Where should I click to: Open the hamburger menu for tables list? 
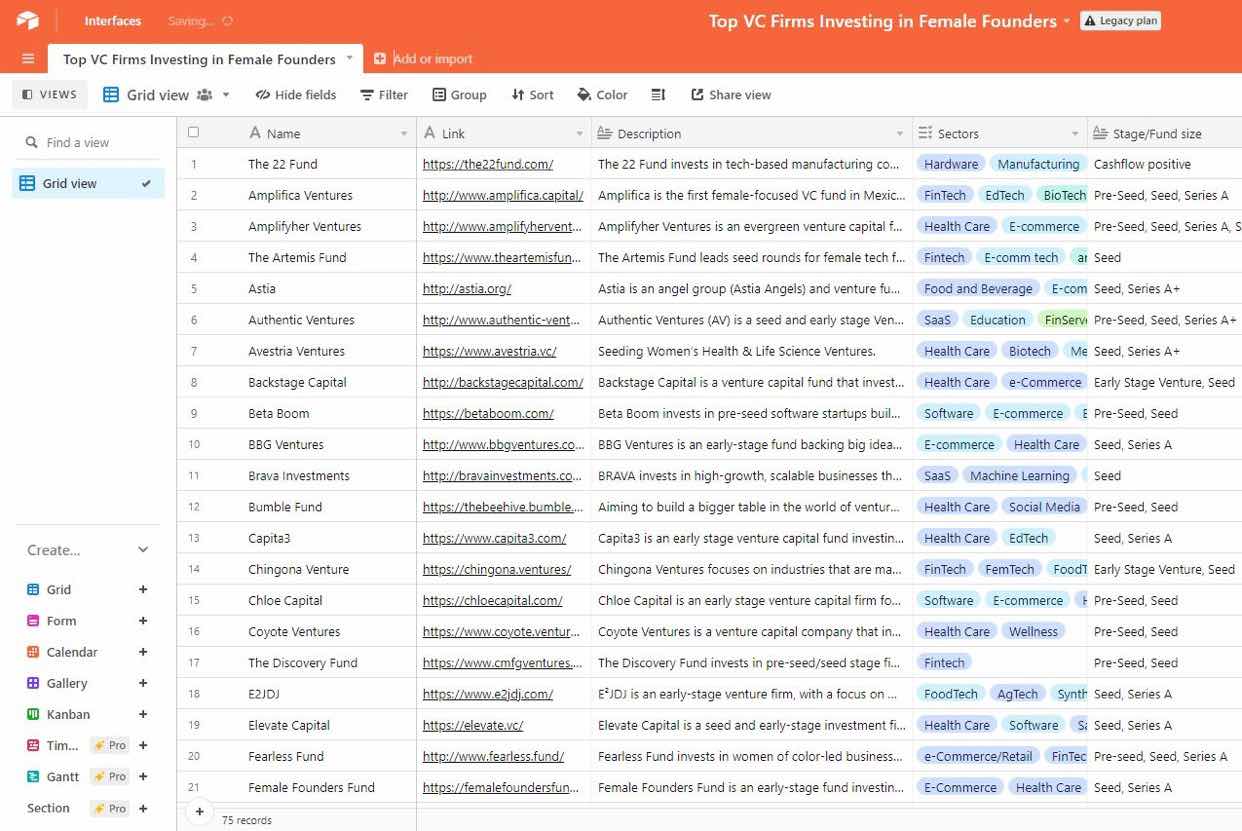tap(27, 59)
